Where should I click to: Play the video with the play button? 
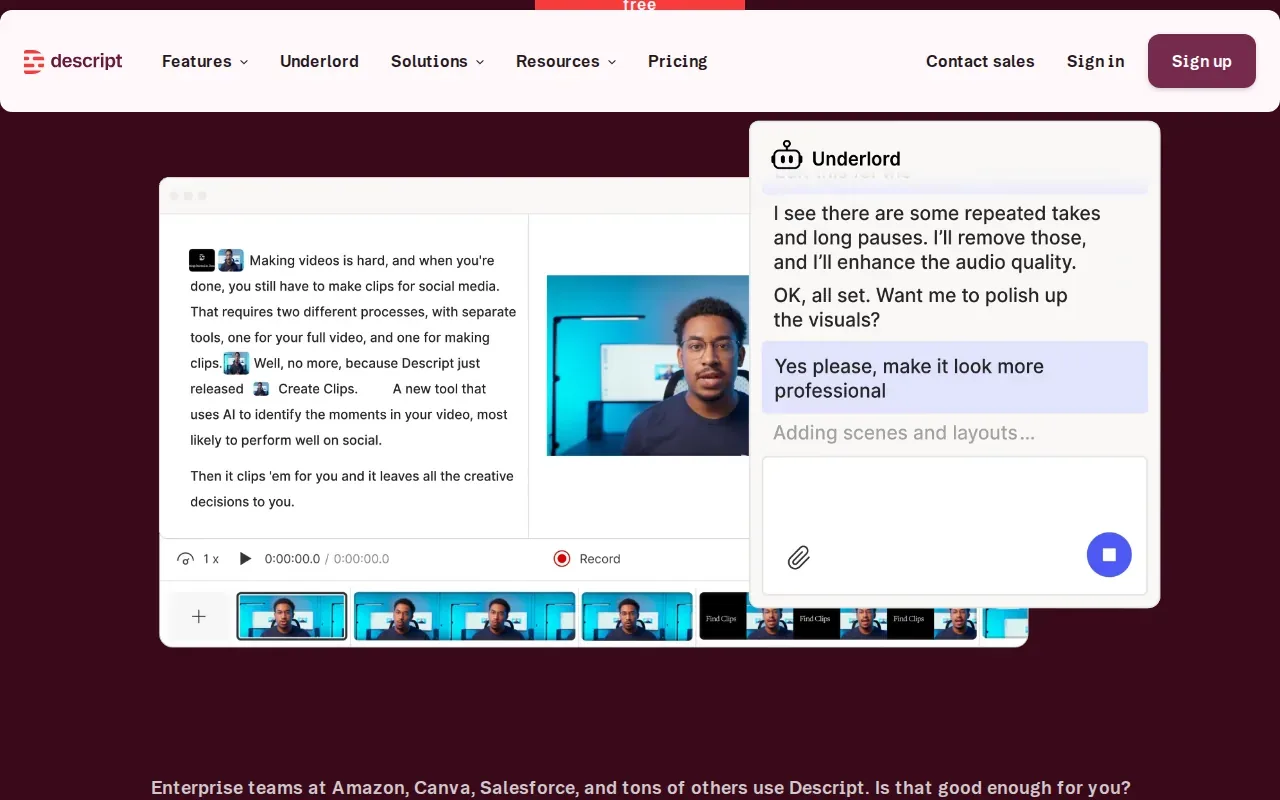click(245, 559)
